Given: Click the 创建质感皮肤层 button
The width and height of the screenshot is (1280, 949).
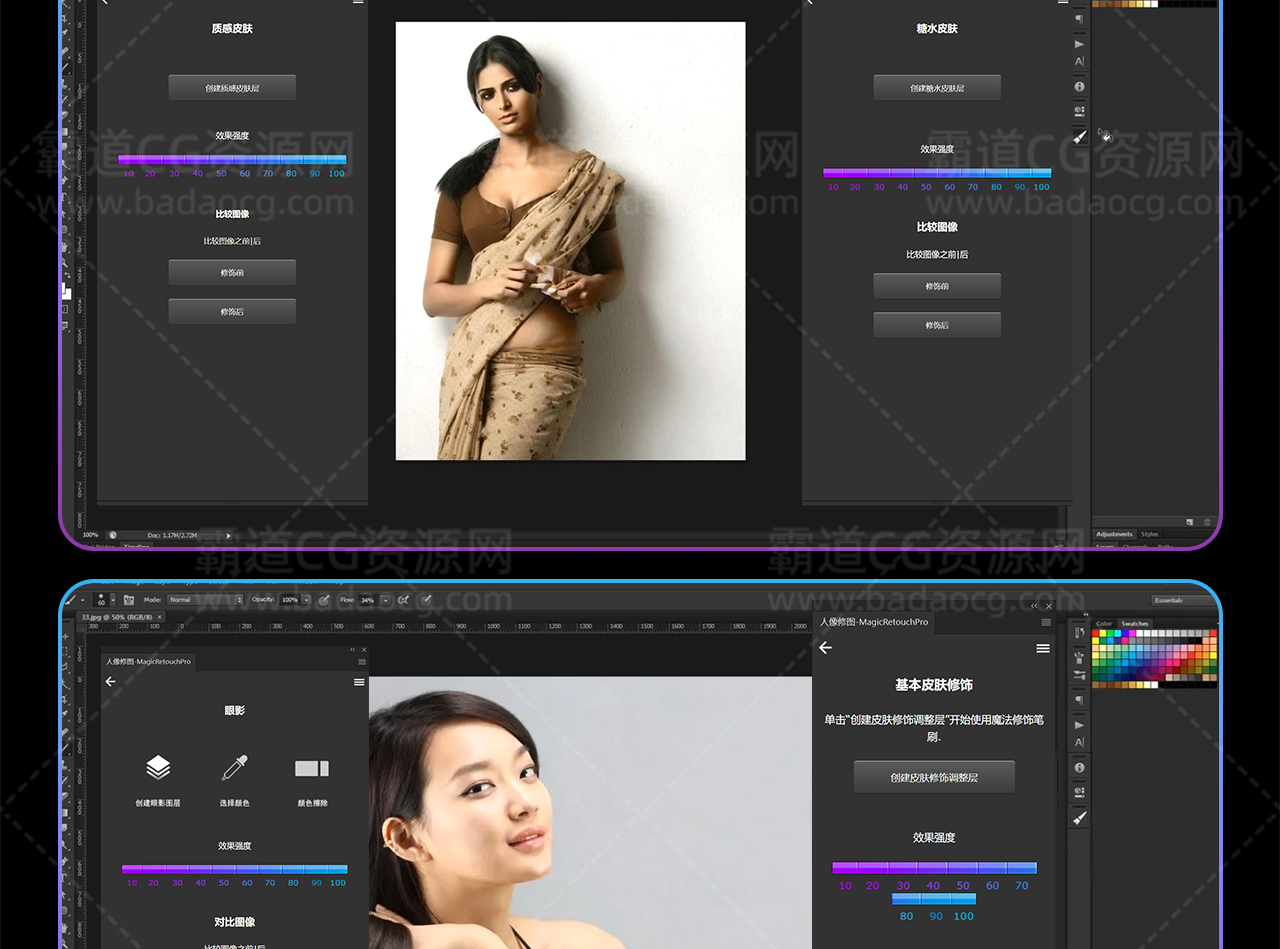Looking at the screenshot, I should coord(232,88).
